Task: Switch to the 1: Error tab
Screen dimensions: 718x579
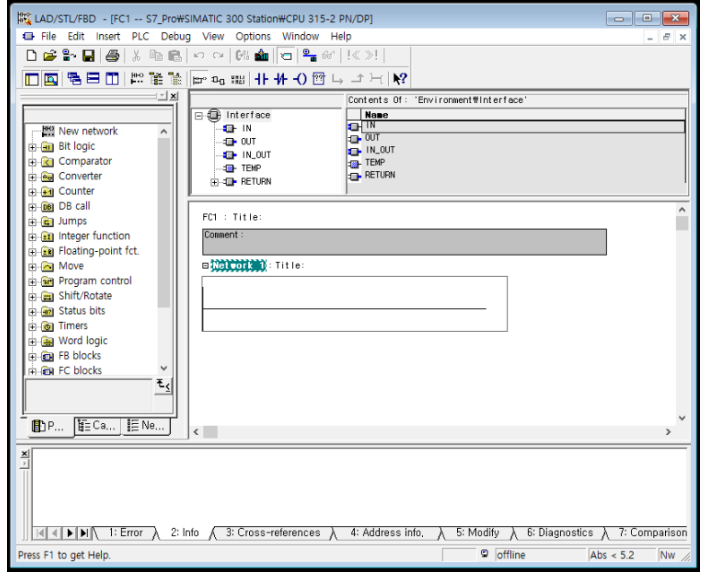Action: (x=125, y=533)
